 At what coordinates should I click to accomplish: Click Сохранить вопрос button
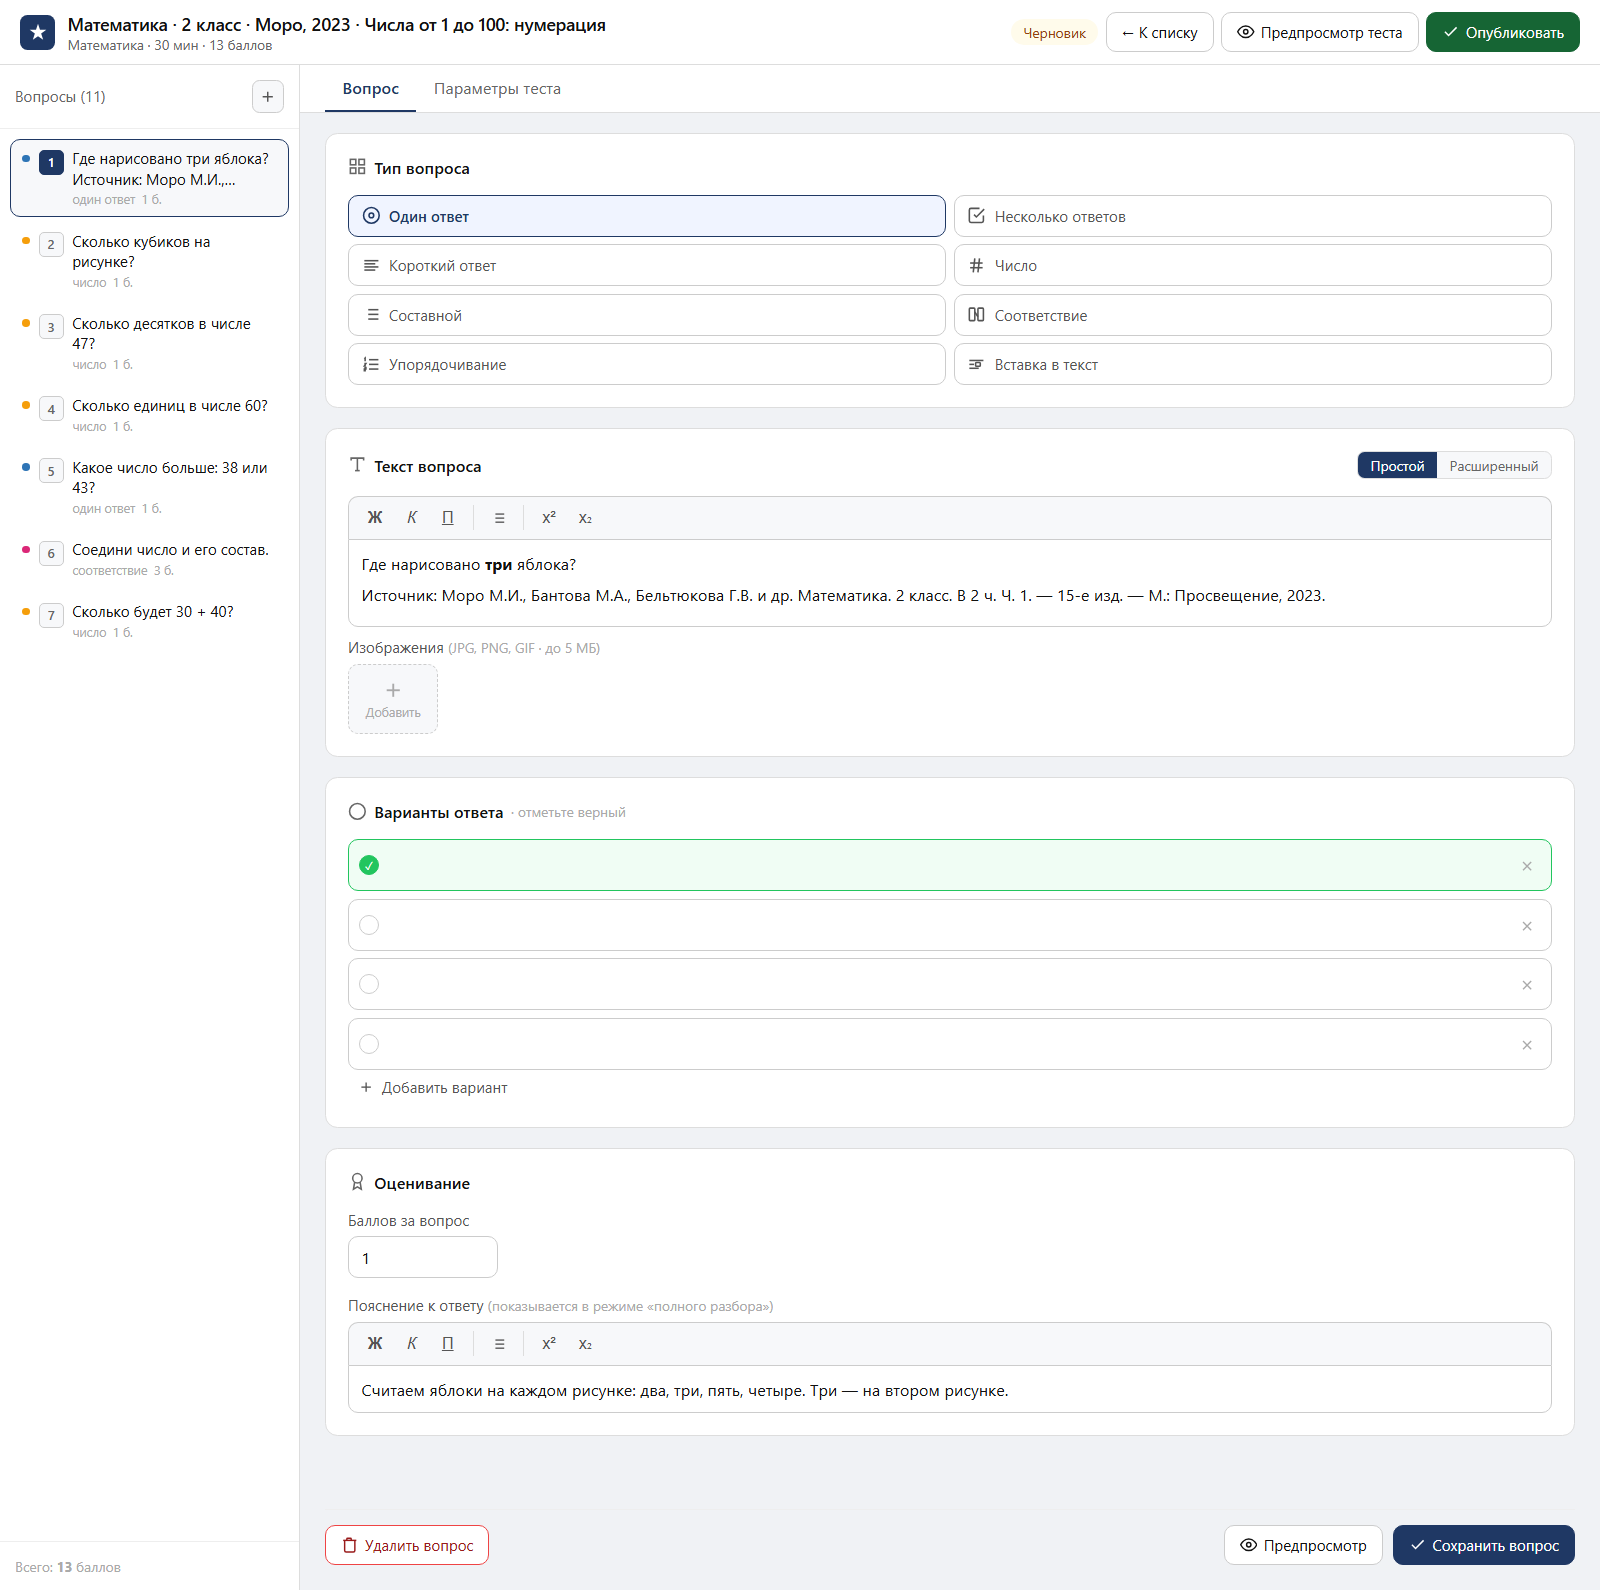(1483, 1545)
